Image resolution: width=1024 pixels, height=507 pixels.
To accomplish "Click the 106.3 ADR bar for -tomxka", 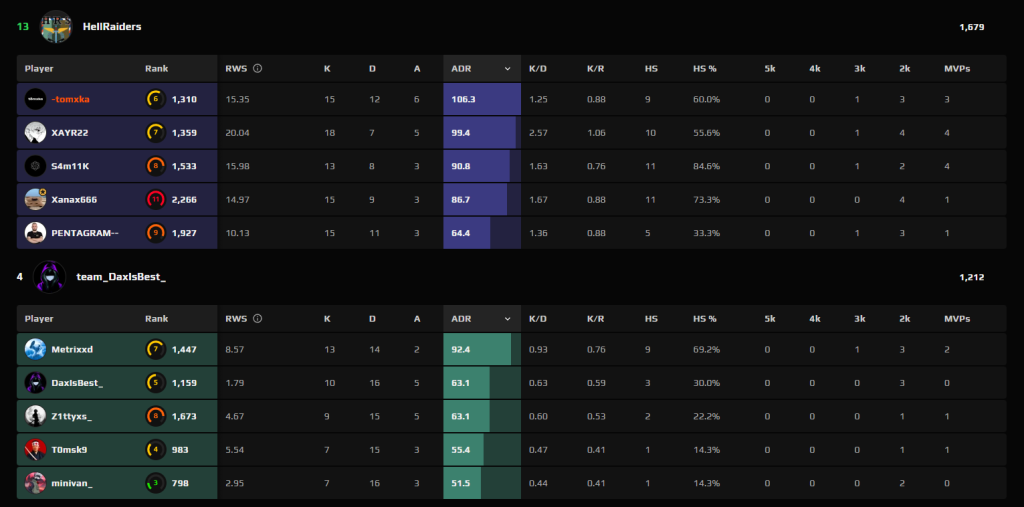I will tap(482, 99).
